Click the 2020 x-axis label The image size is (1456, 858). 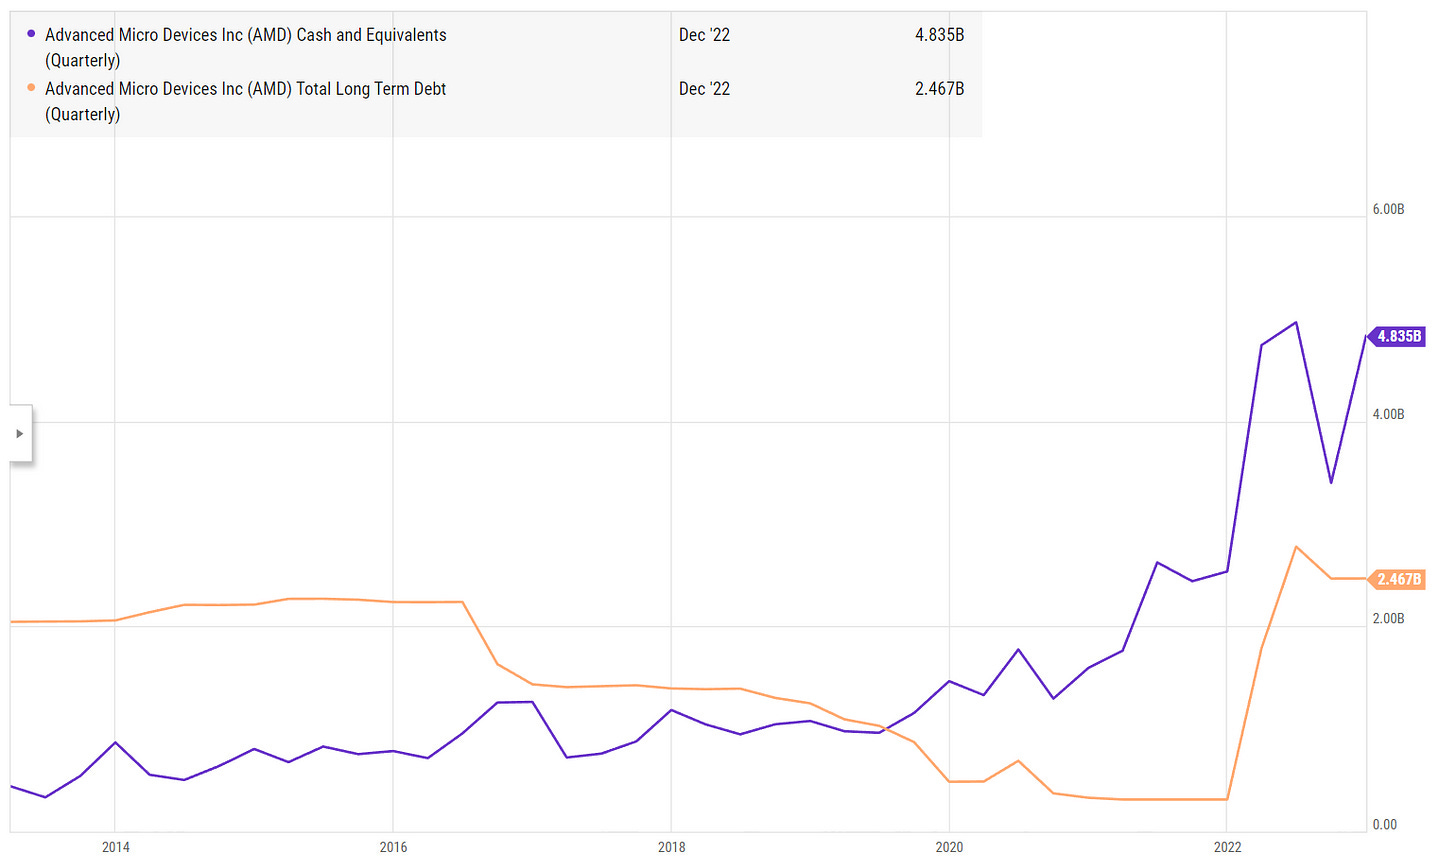point(949,847)
